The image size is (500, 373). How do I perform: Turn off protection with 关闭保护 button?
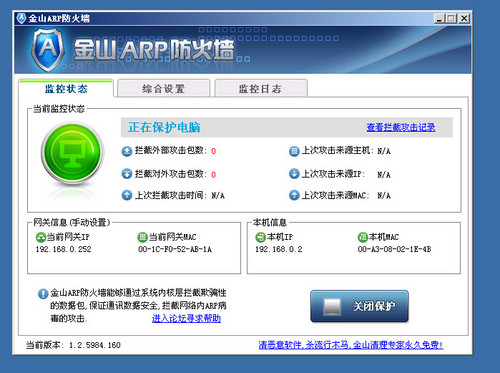tap(359, 306)
